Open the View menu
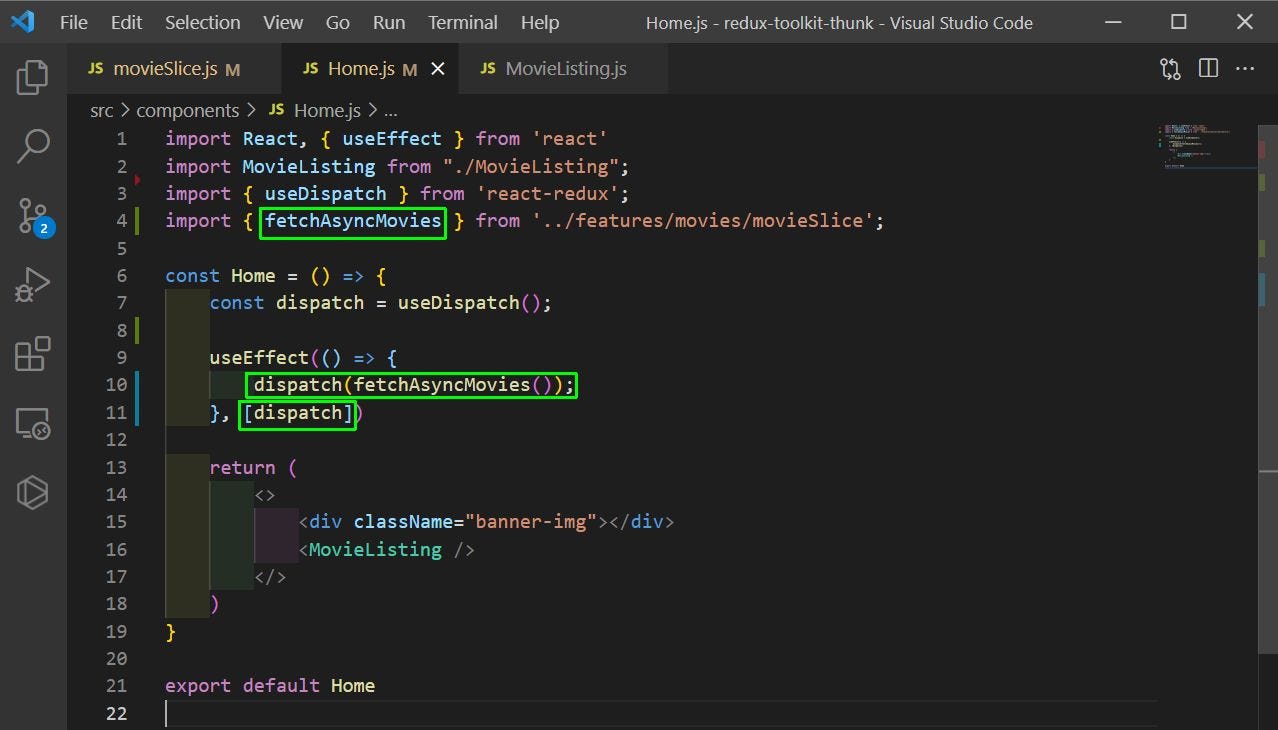This screenshot has height=730, width=1278. pyautogui.click(x=283, y=22)
